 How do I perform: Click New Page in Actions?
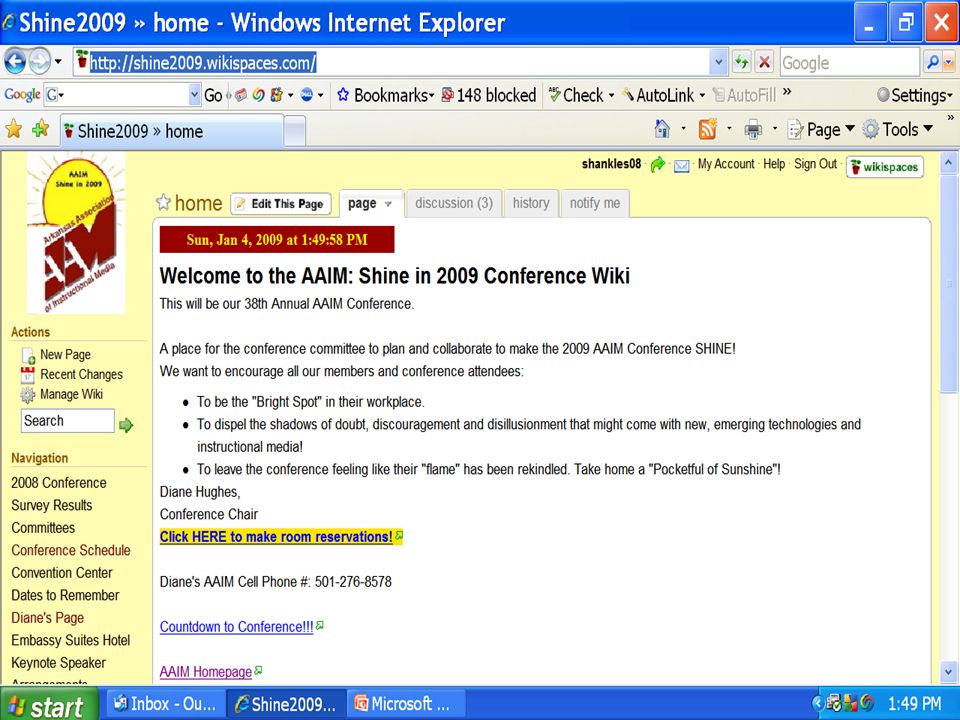point(65,354)
